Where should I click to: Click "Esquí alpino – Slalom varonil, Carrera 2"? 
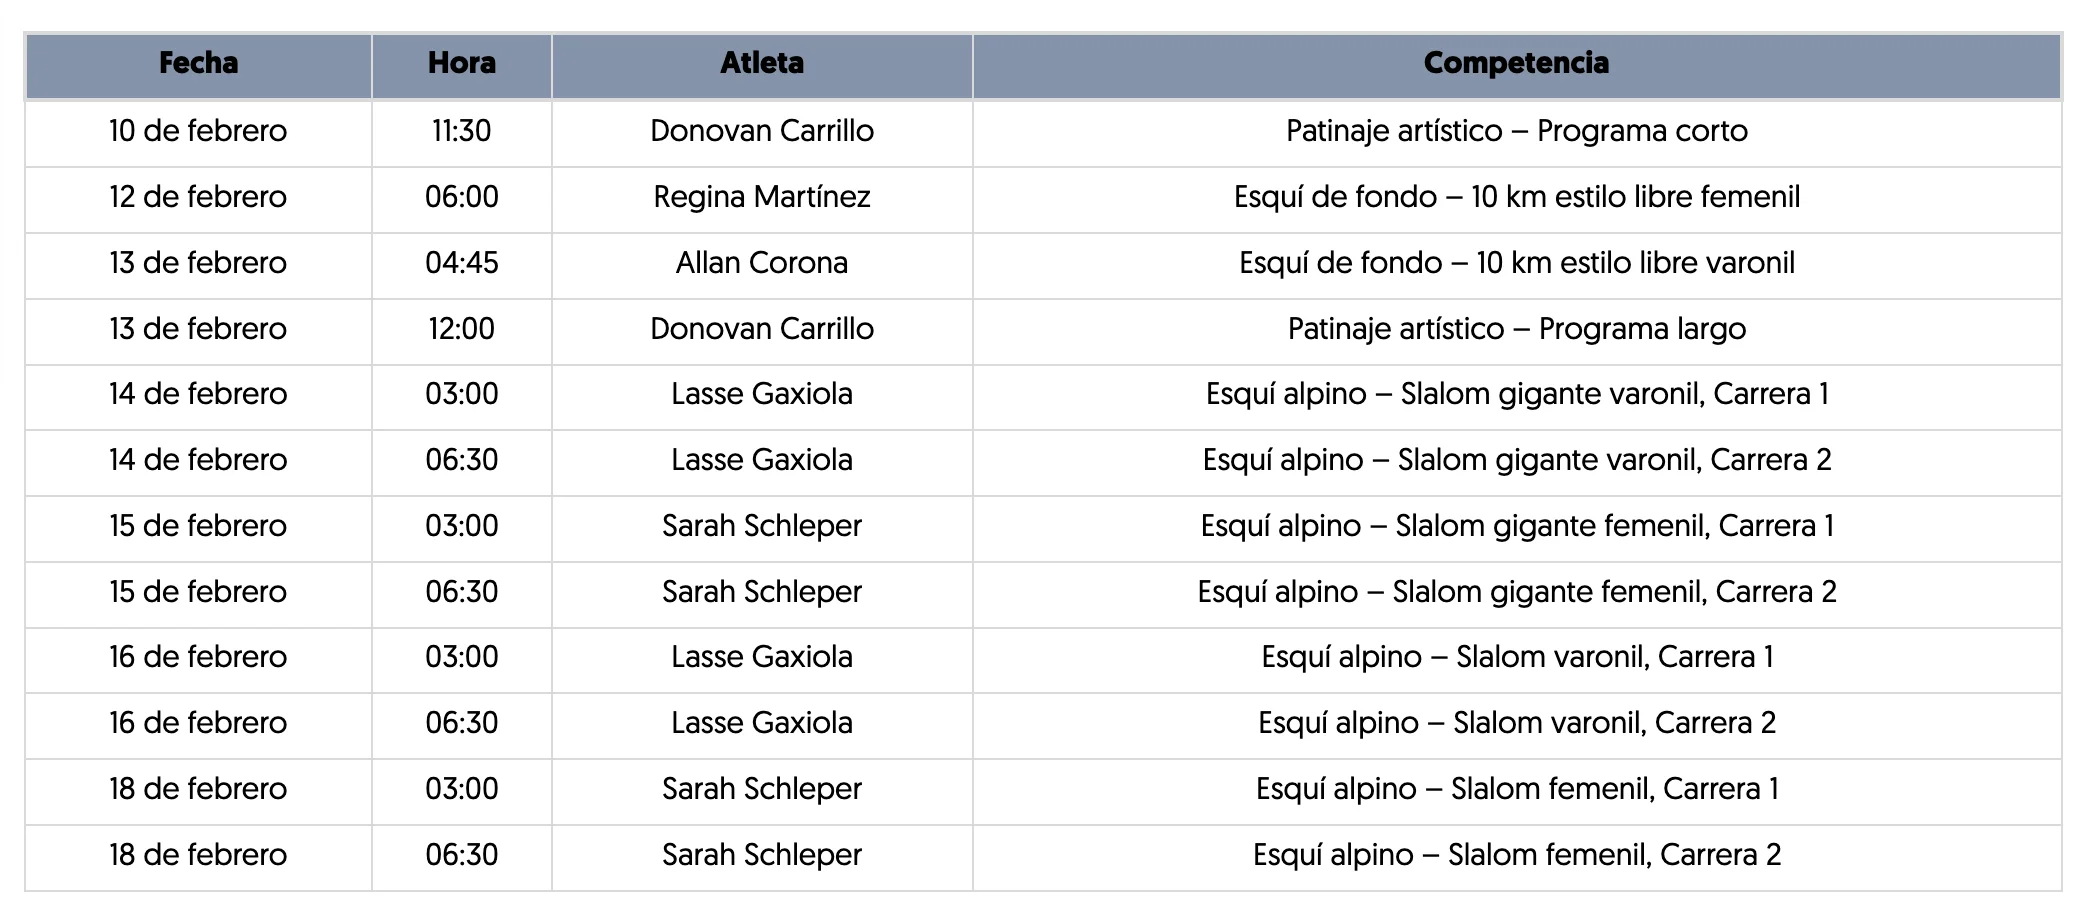coord(1516,723)
